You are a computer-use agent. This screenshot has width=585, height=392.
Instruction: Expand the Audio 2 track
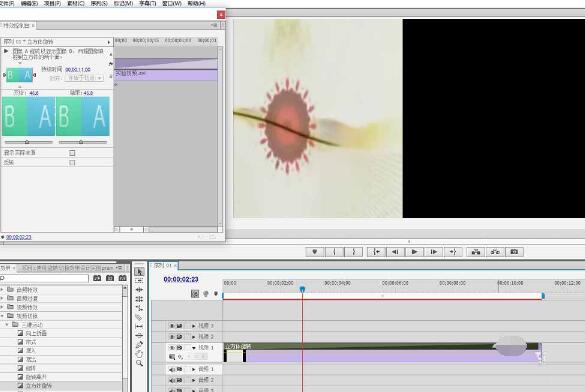[194, 380]
